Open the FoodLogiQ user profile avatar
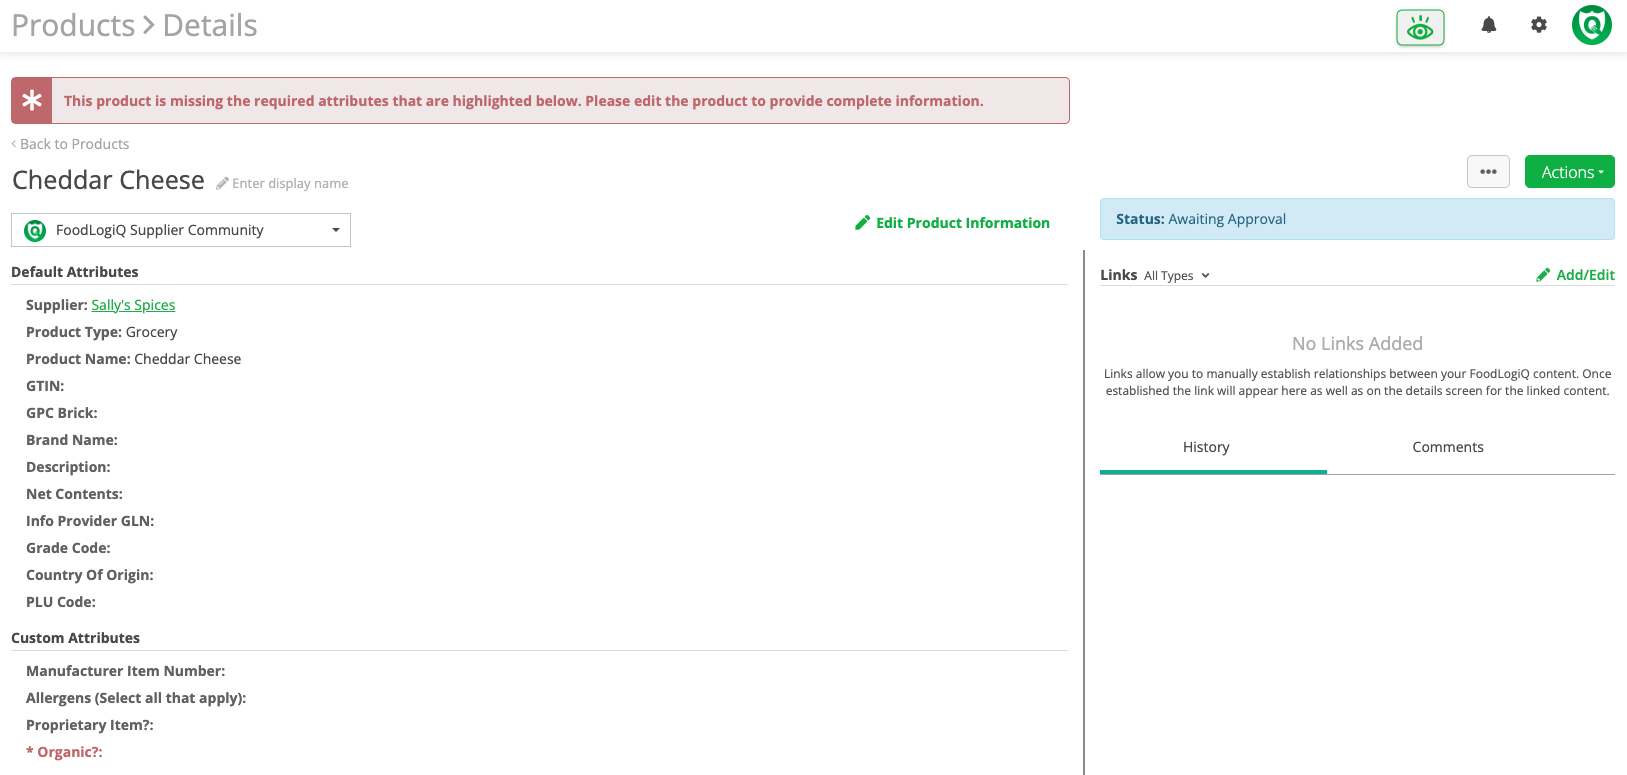Image resolution: width=1627 pixels, height=775 pixels. click(1592, 25)
